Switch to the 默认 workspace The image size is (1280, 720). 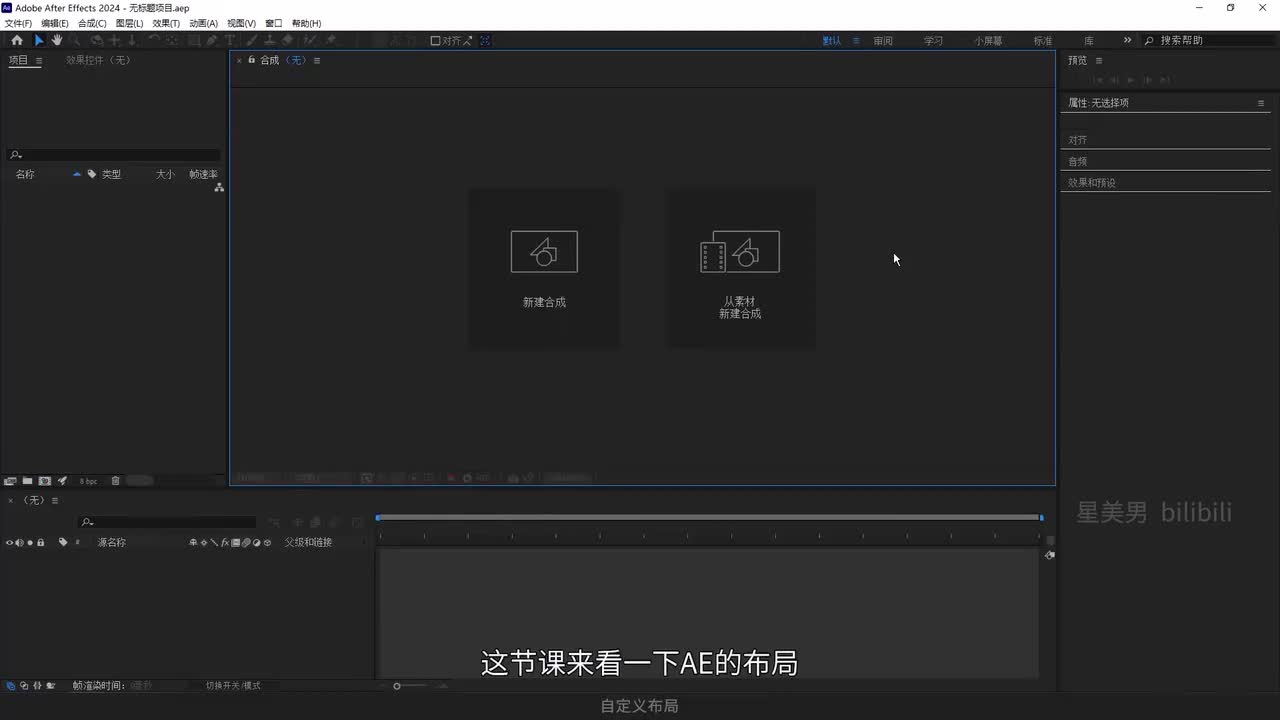pos(831,41)
